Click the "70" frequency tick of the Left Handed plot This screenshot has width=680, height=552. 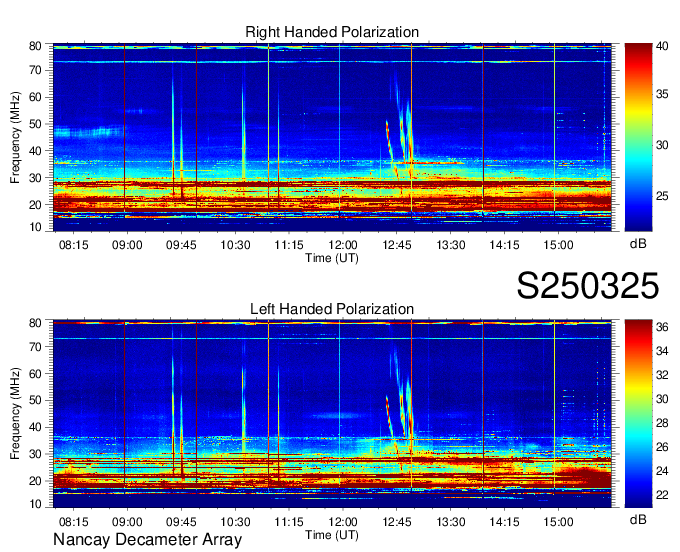coord(35,347)
